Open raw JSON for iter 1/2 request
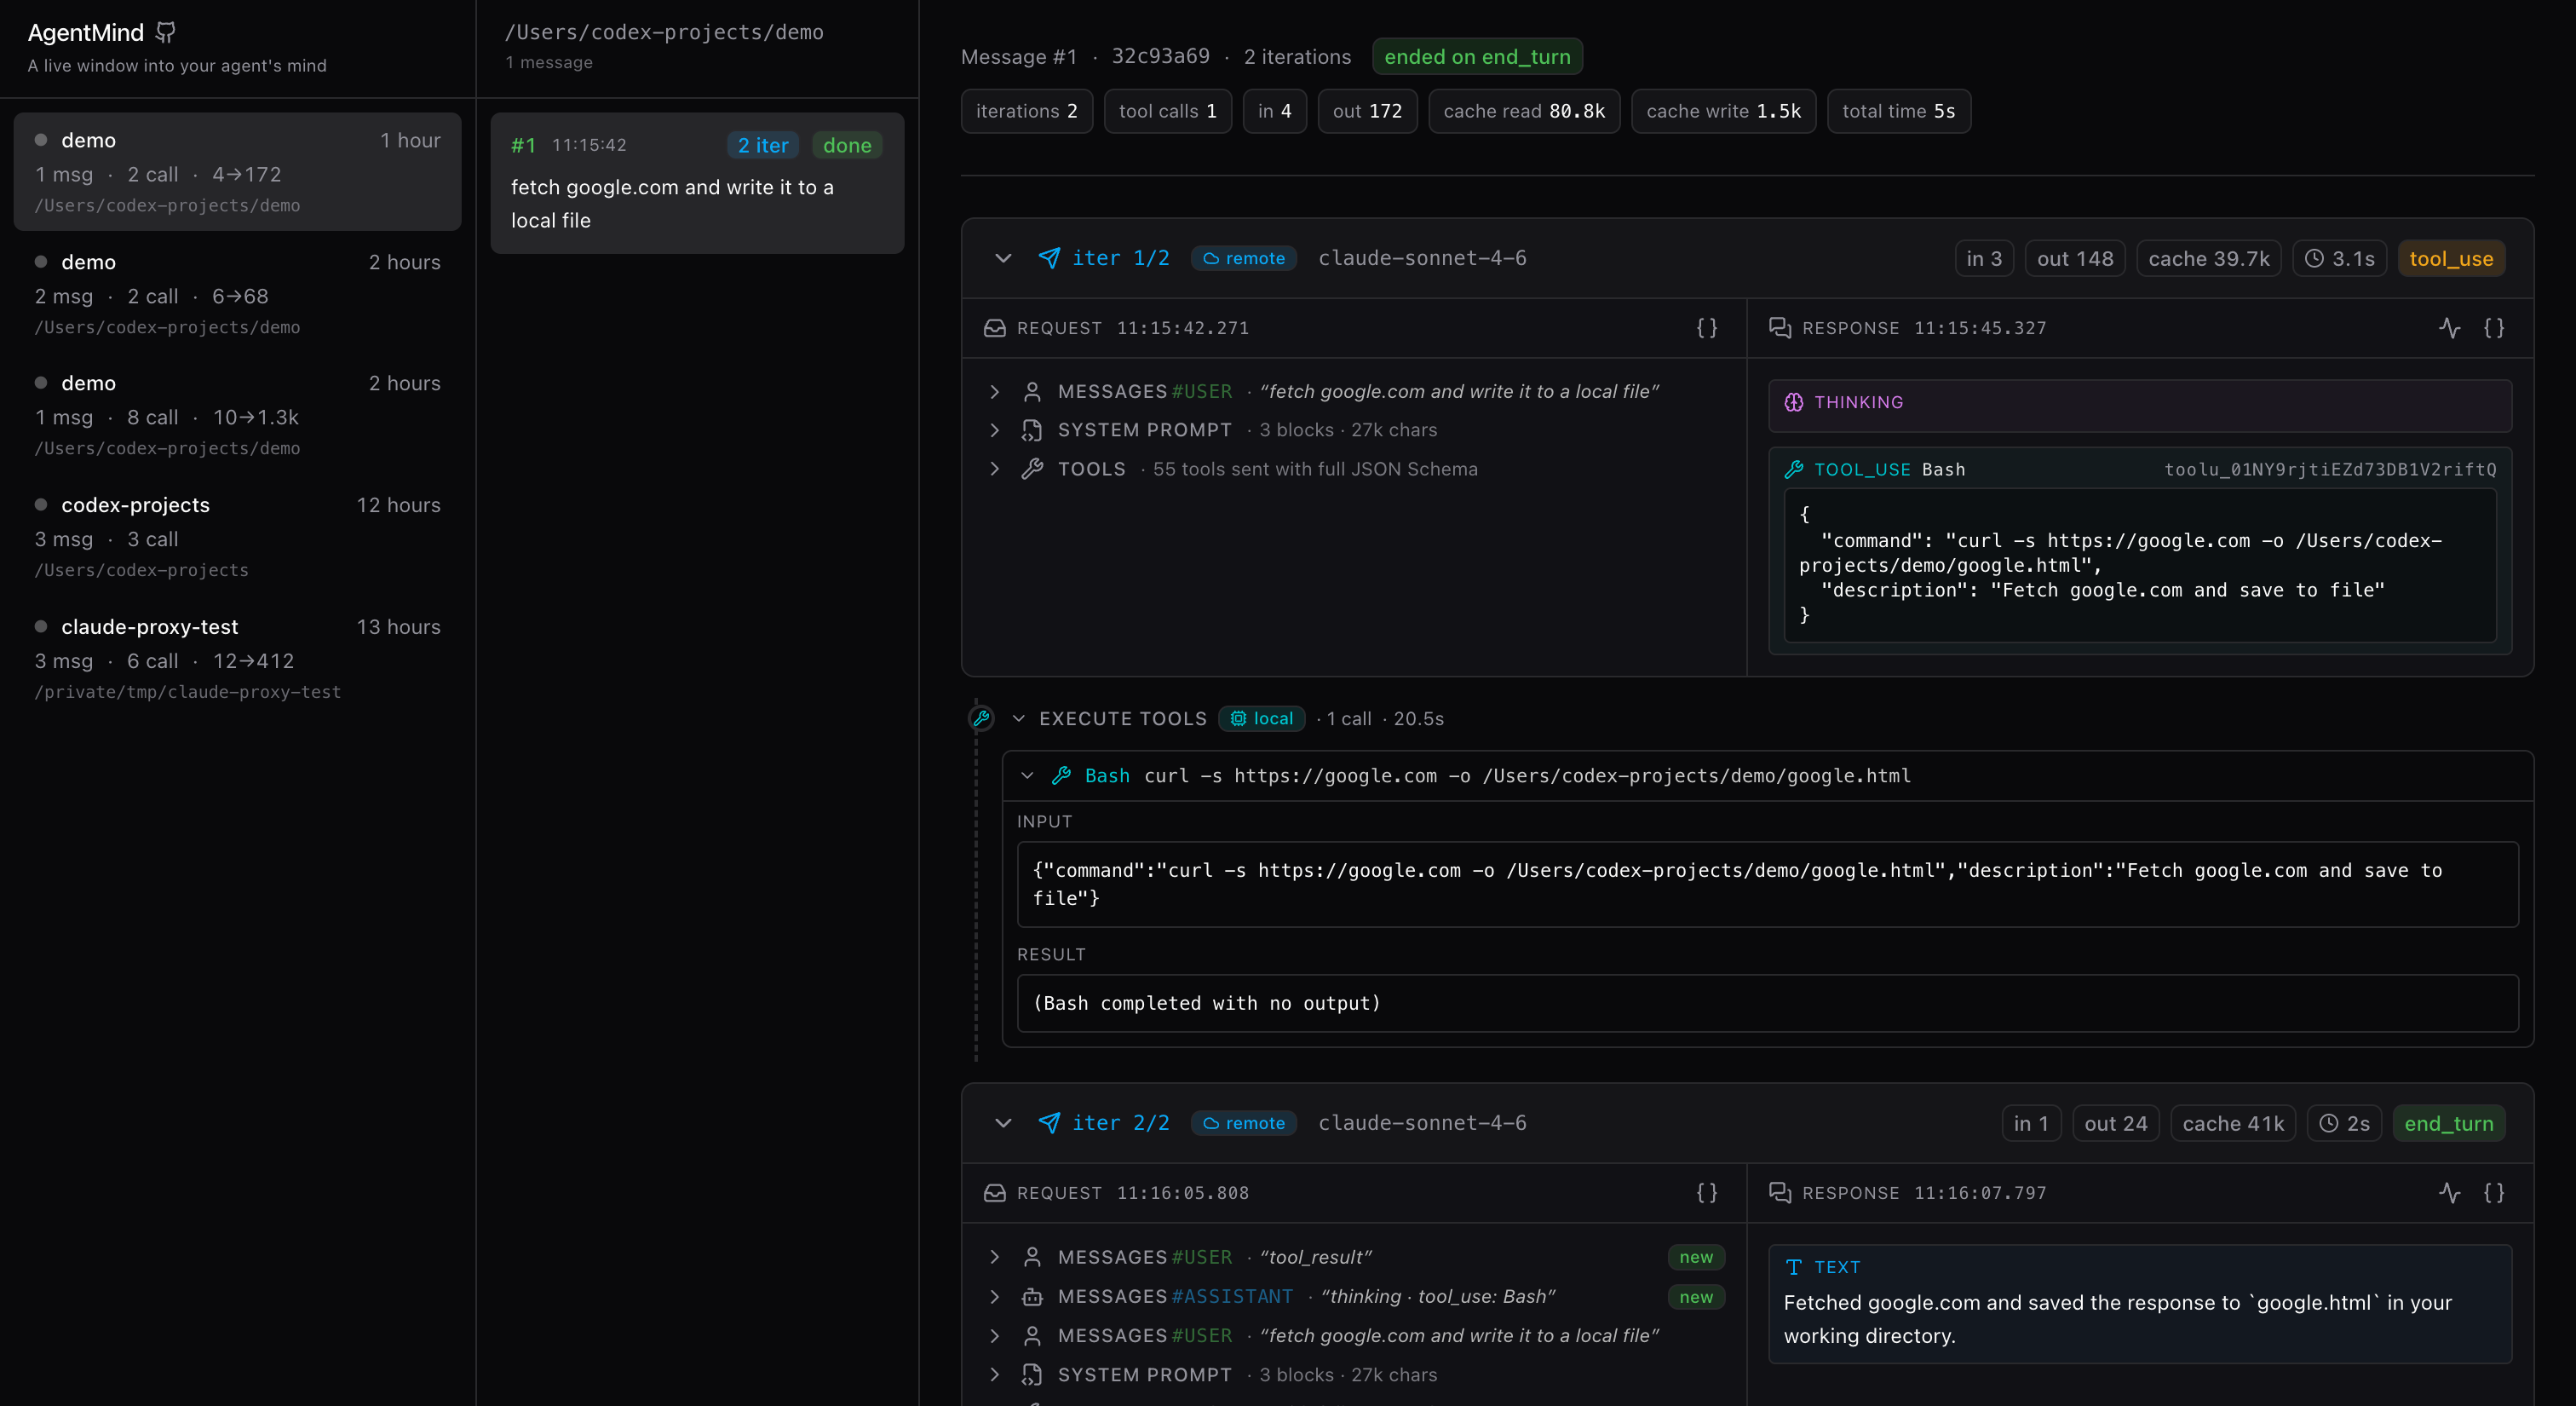This screenshot has height=1406, width=2576. [x=1707, y=328]
